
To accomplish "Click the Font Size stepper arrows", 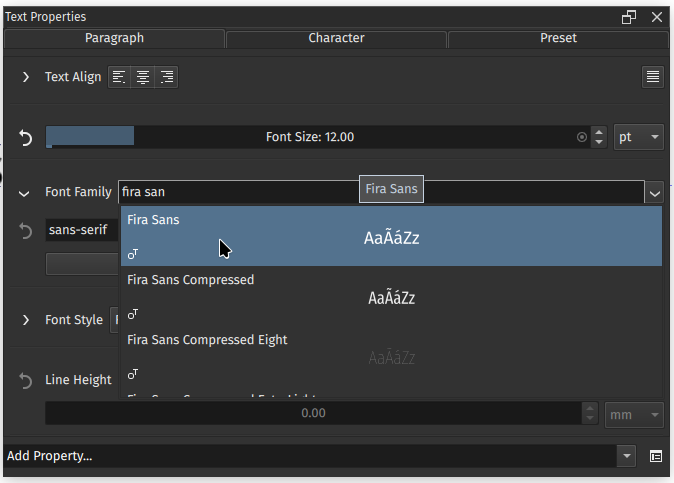I will 599,137.
